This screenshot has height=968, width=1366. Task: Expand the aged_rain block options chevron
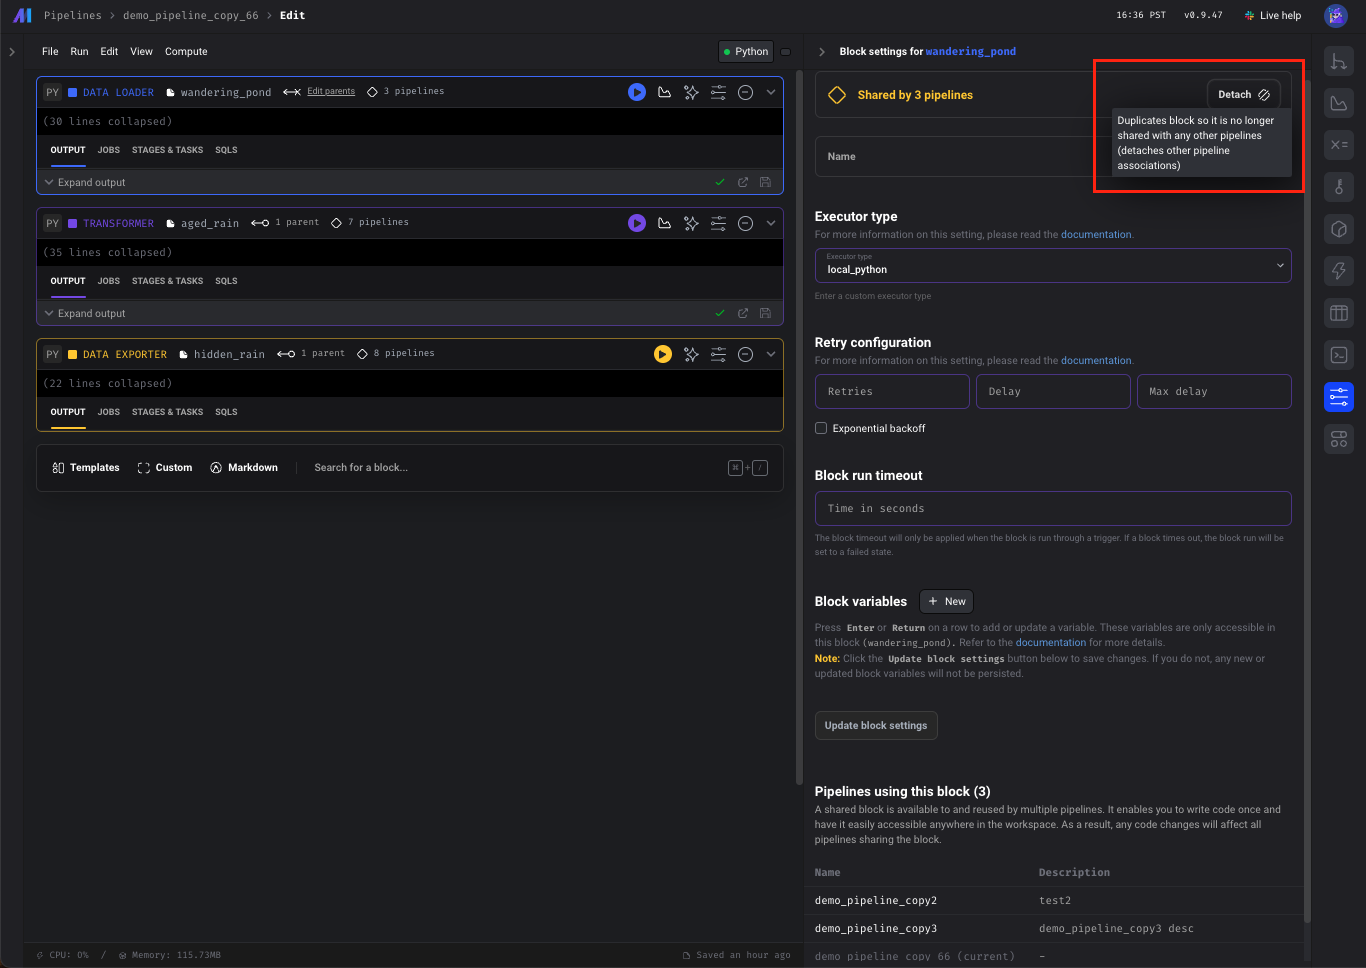pos(771,223)
